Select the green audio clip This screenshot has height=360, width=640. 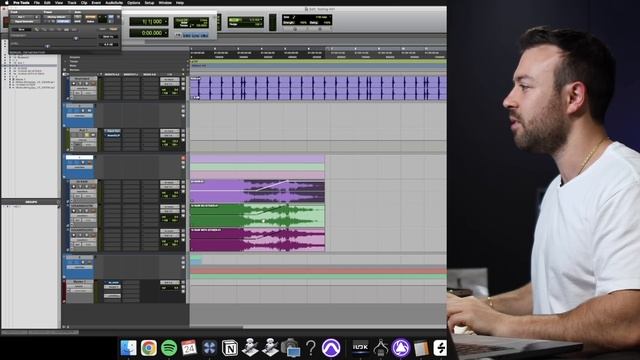257,216
